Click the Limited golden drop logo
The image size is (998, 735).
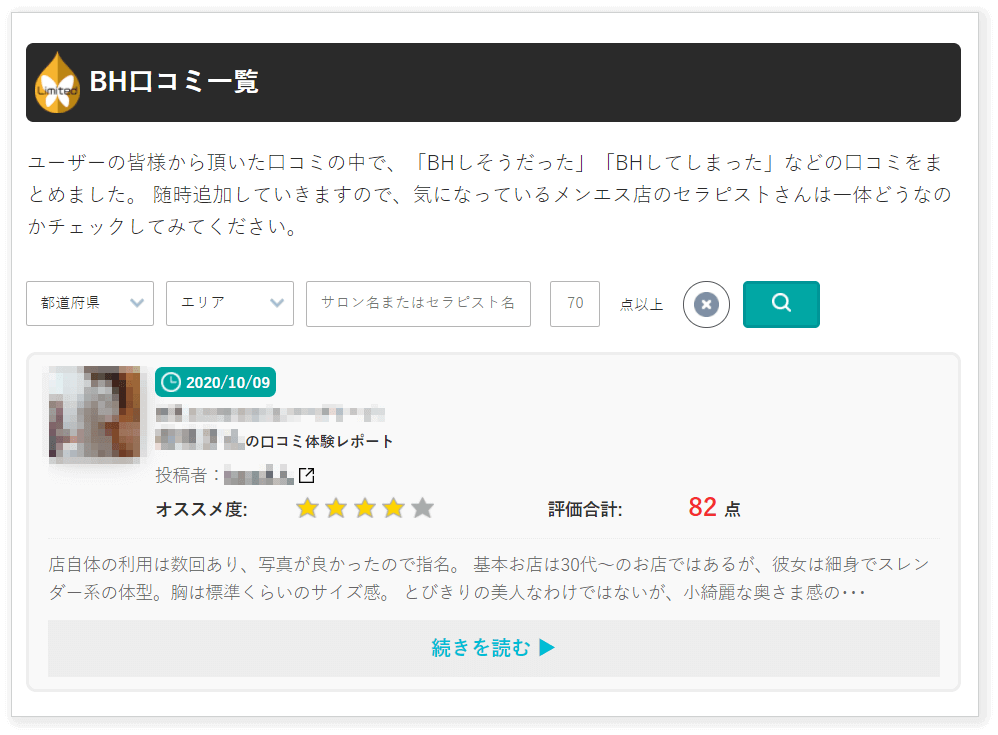pos(57,83)
